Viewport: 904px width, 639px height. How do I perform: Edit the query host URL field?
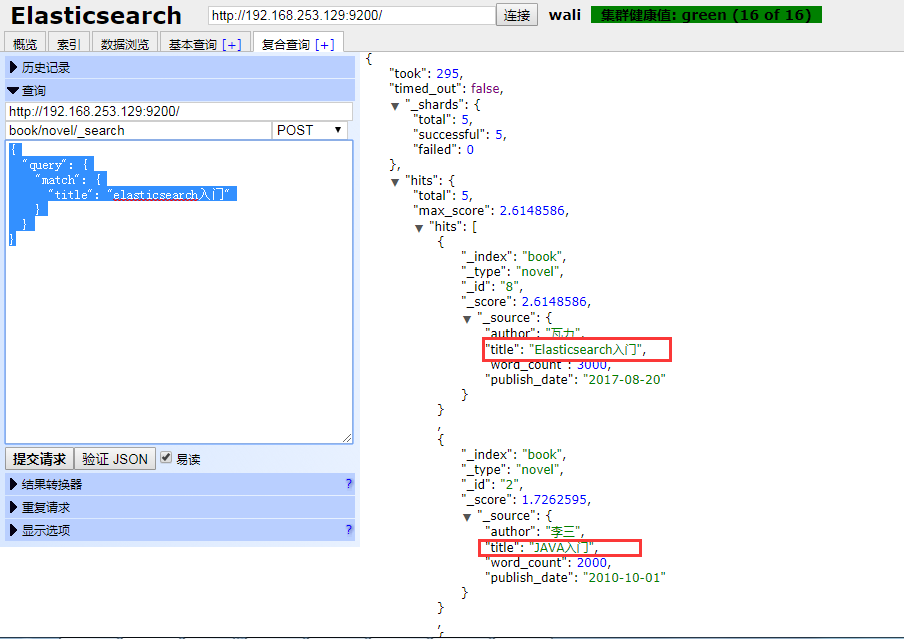(179, 111)
